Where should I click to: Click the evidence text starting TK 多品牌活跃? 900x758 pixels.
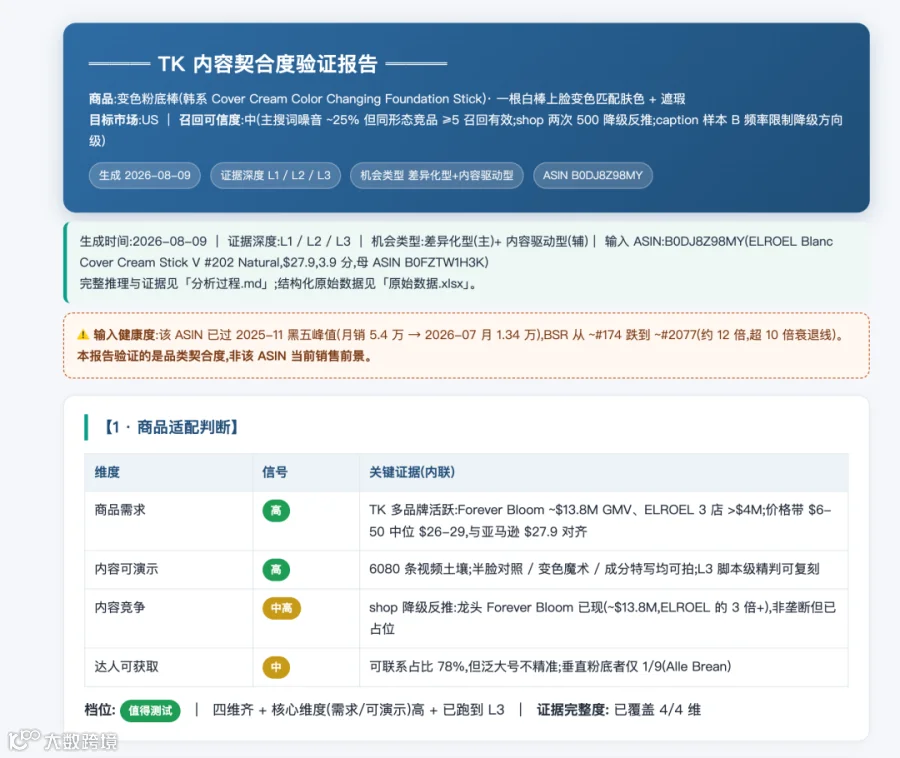(x=600, y=520)
